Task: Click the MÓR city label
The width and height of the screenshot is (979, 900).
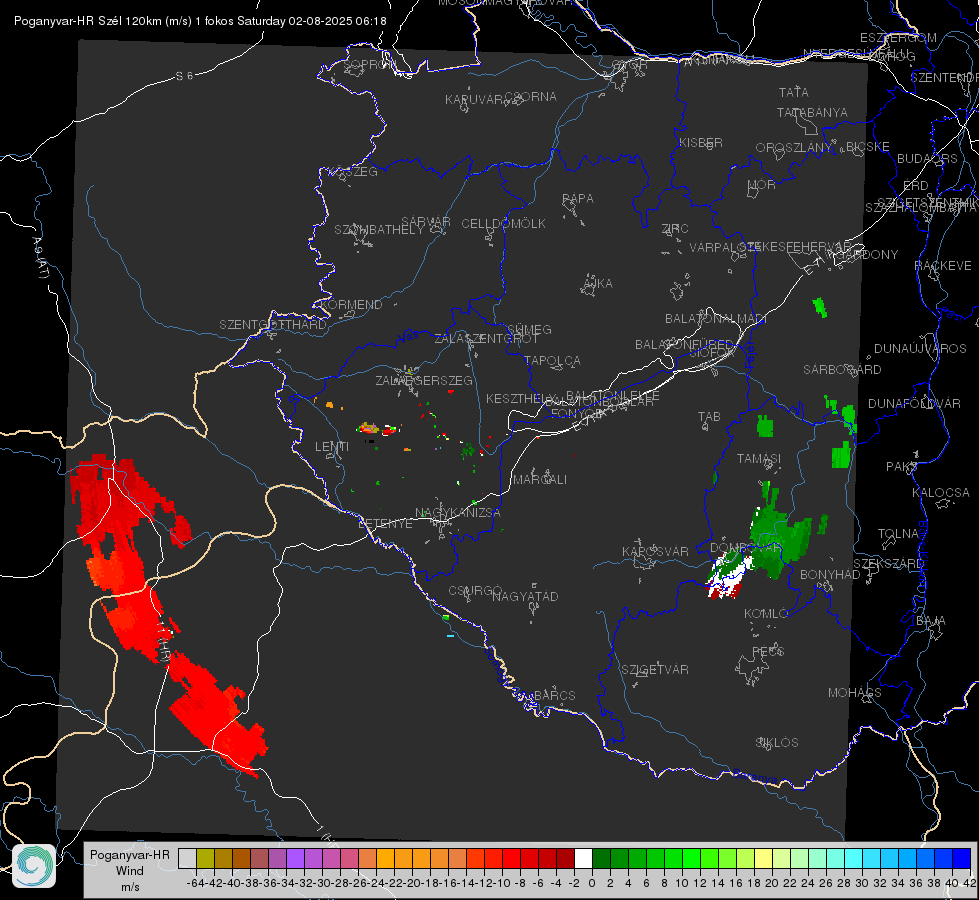Action: [x=762, y=184]
